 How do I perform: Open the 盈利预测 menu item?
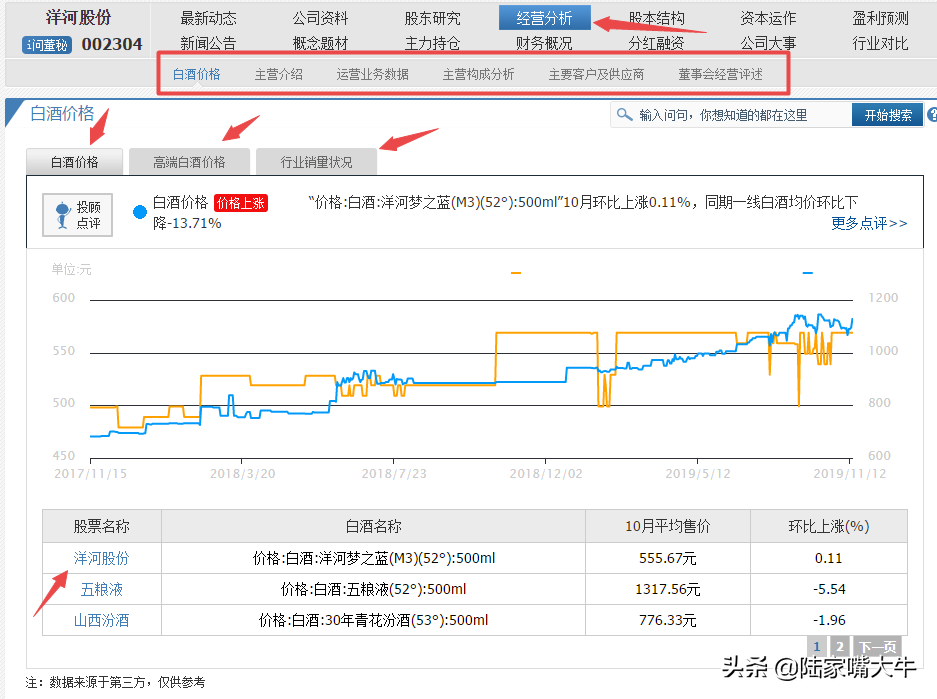(x=880, y=19)
